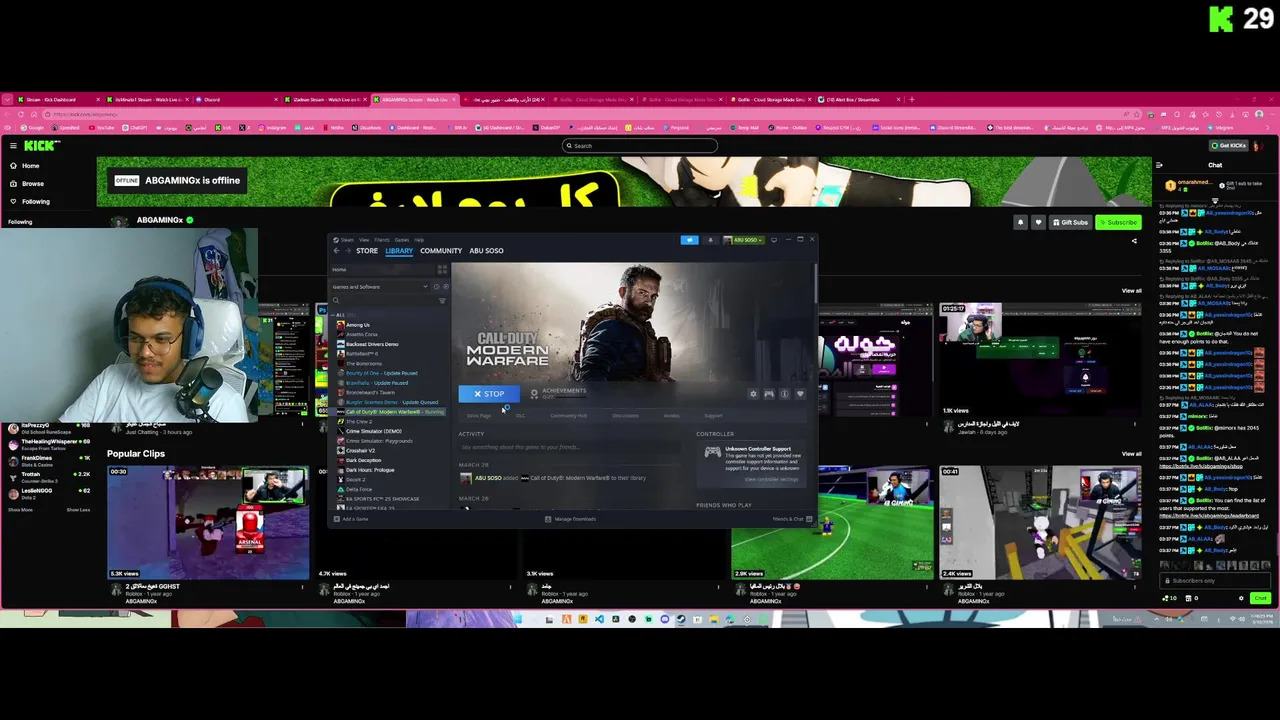Screen dimensions: 1280x720
Task: Stop the running Call of Duty game
Action: [489, 394]
